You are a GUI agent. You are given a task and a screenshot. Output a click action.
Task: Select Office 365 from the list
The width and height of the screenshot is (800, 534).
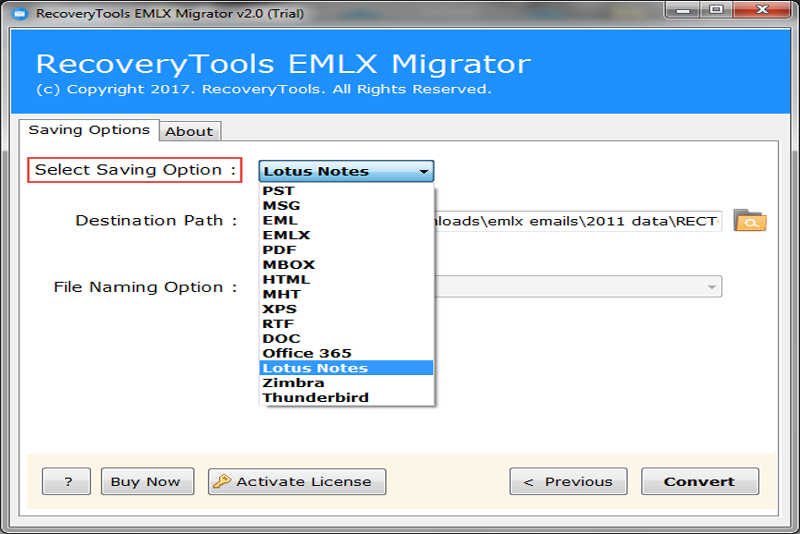tap(346, 353)
